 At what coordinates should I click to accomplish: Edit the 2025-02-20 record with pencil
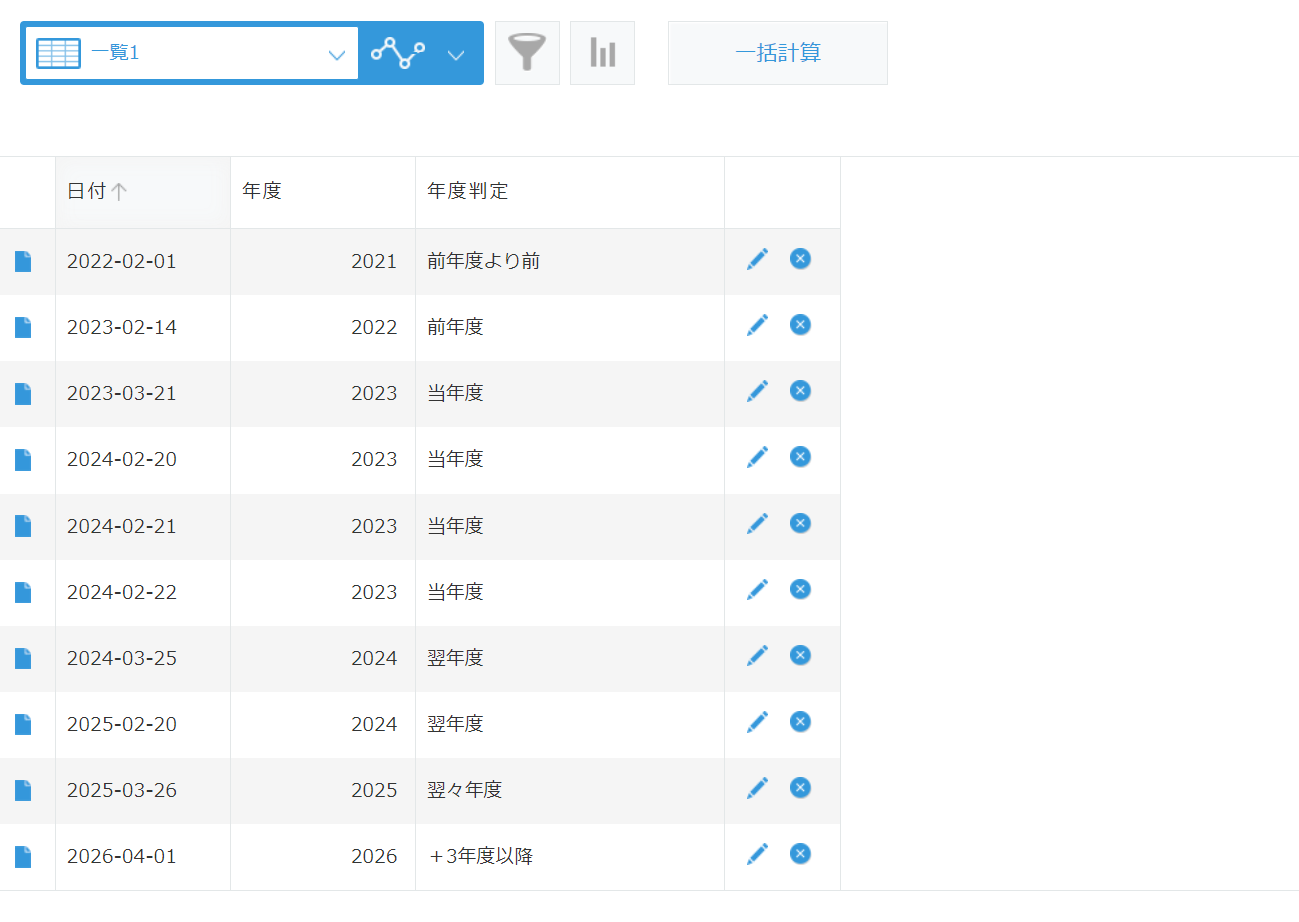click(x=758, y=723)
